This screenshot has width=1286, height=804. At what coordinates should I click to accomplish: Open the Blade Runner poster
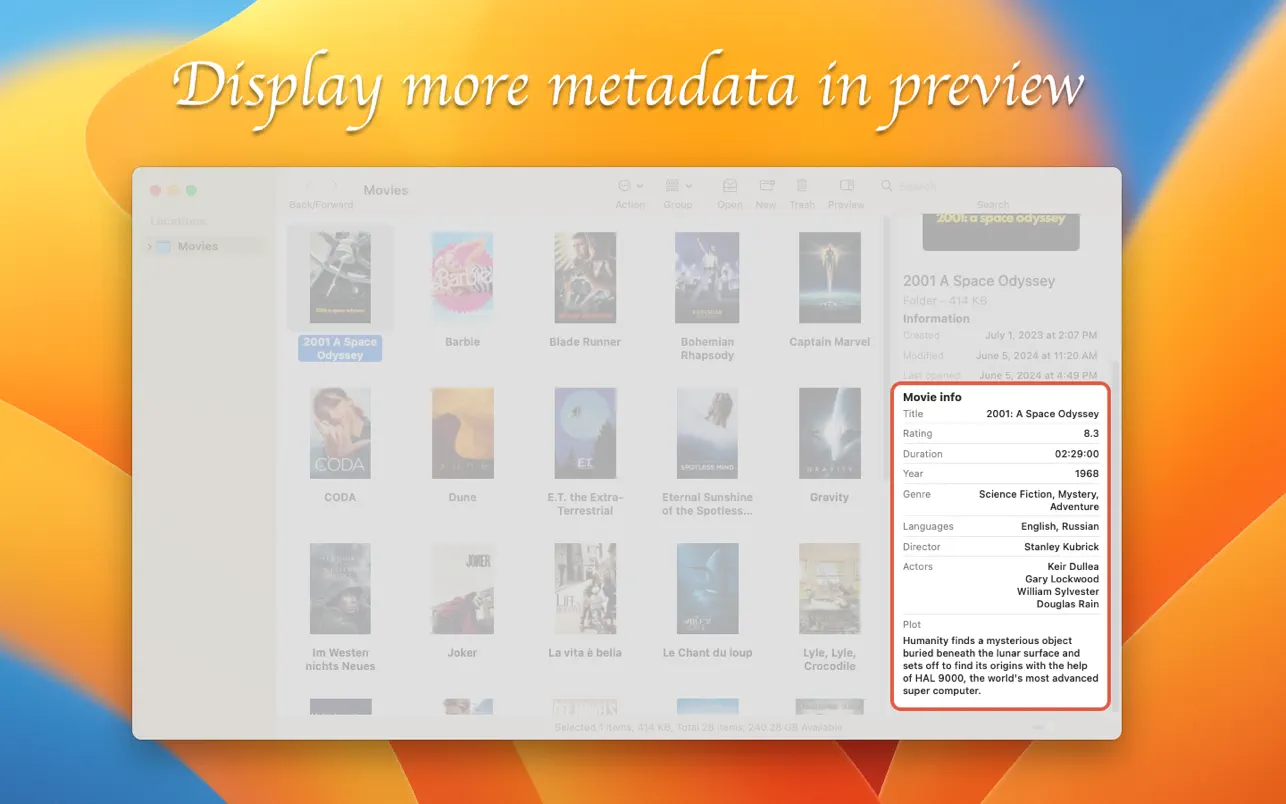[x=584, y=277]
